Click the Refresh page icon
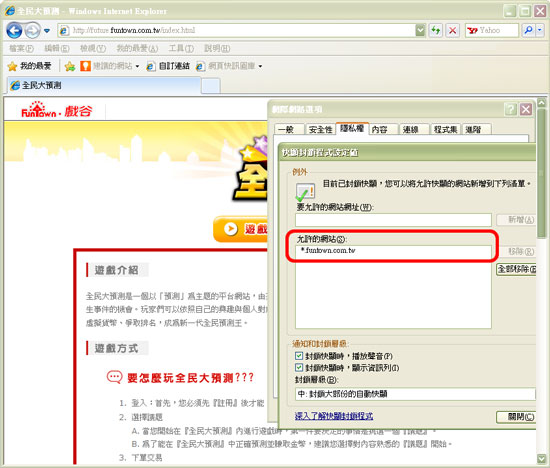Screen dimensions: 550x468 click(x=436, y=31)
